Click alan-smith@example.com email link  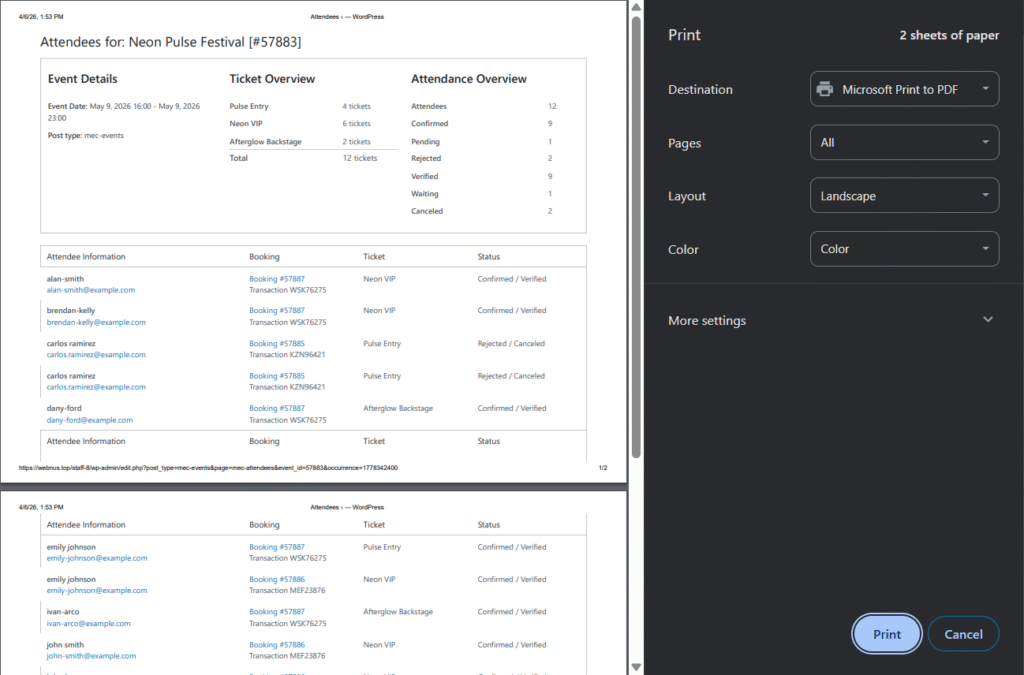(x=90, y=290)
